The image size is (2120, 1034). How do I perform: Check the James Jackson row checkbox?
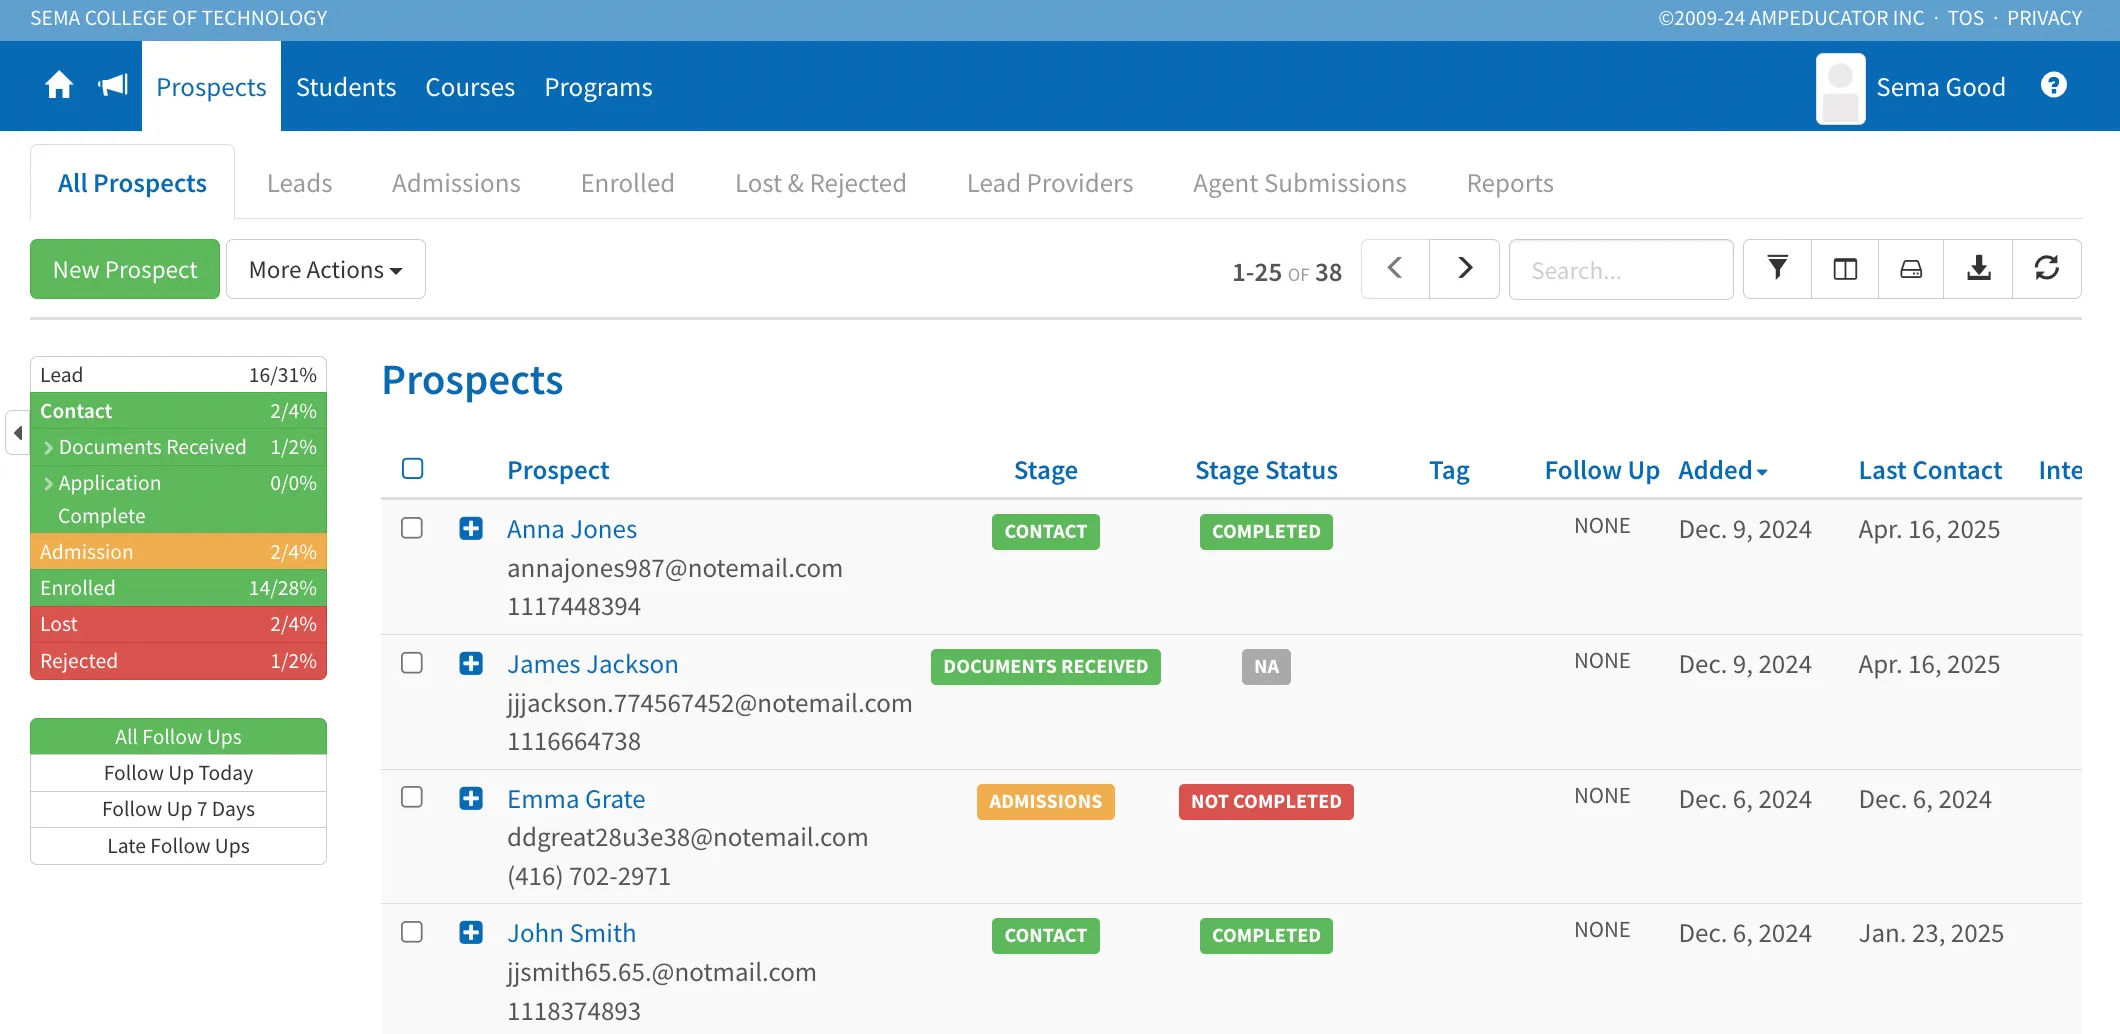tap(412, 663)
